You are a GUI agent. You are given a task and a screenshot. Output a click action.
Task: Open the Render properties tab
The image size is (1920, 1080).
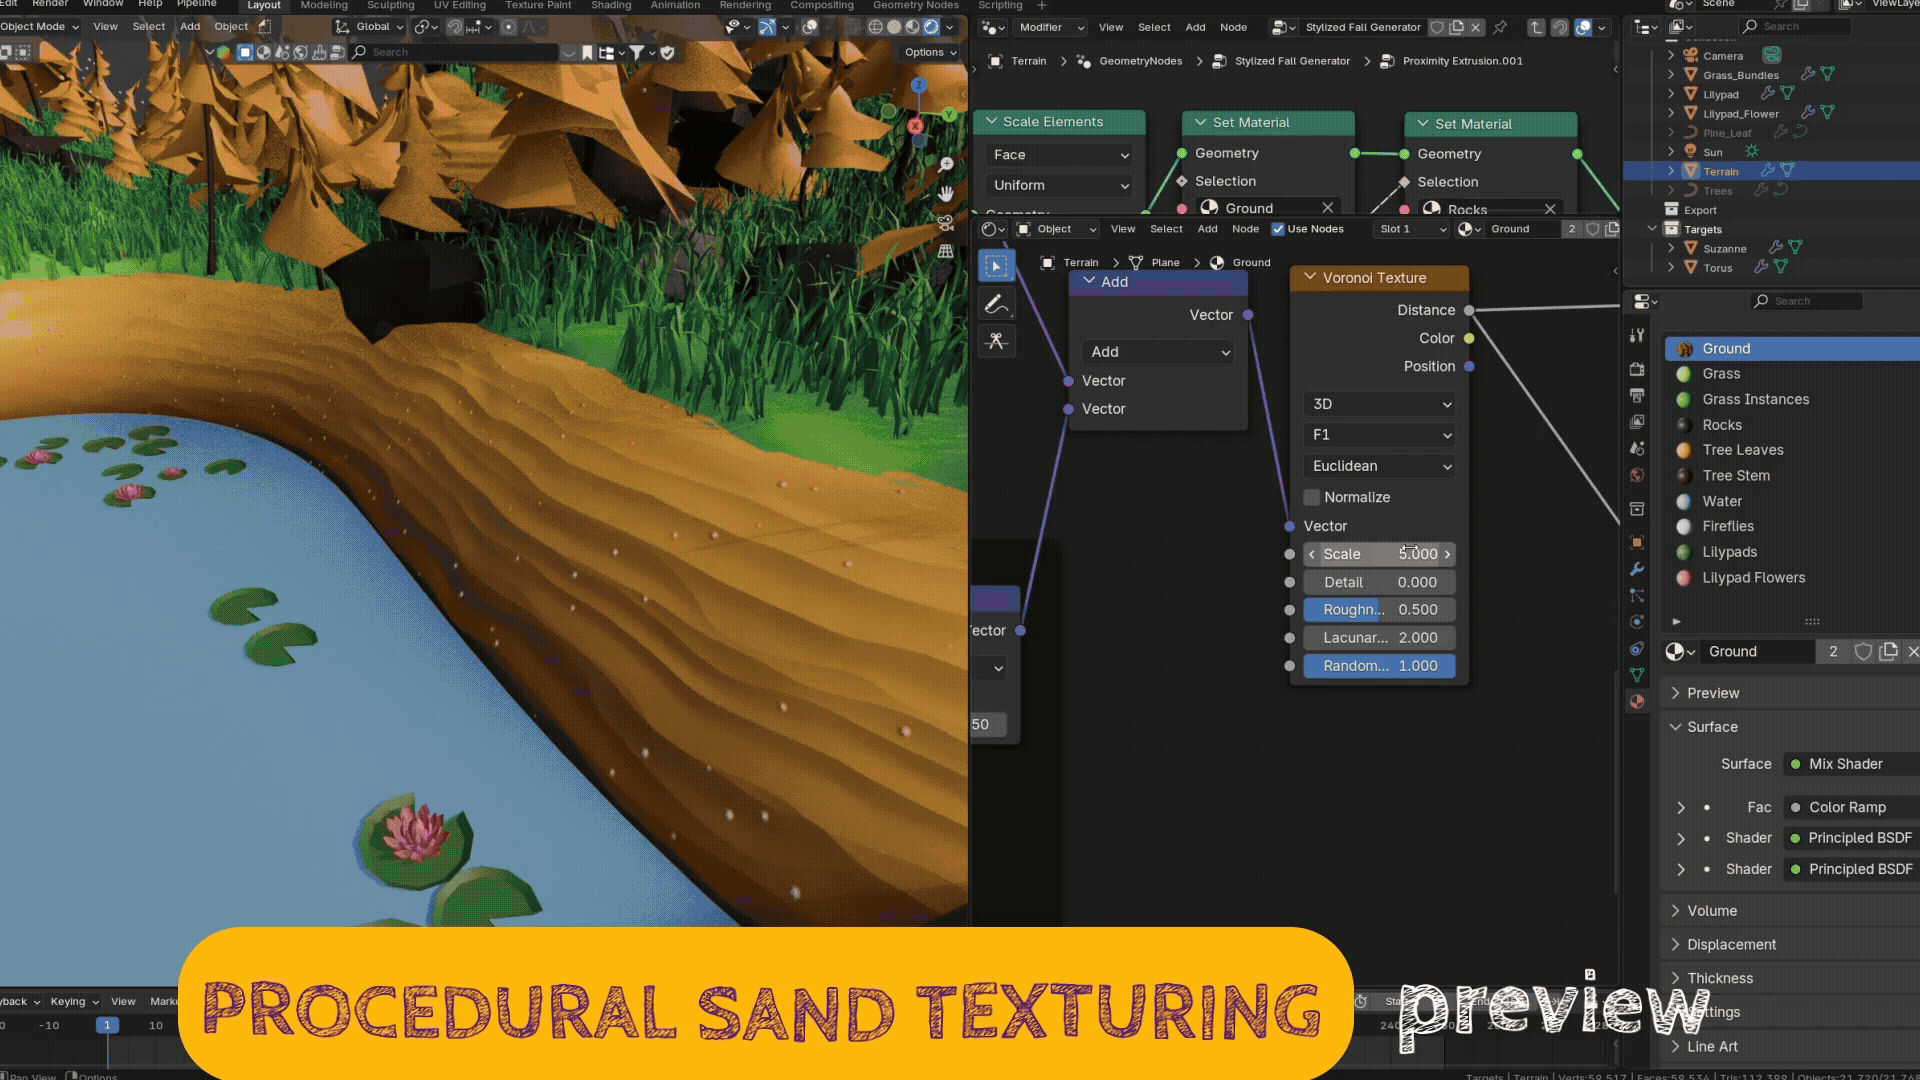(1637, 369)
